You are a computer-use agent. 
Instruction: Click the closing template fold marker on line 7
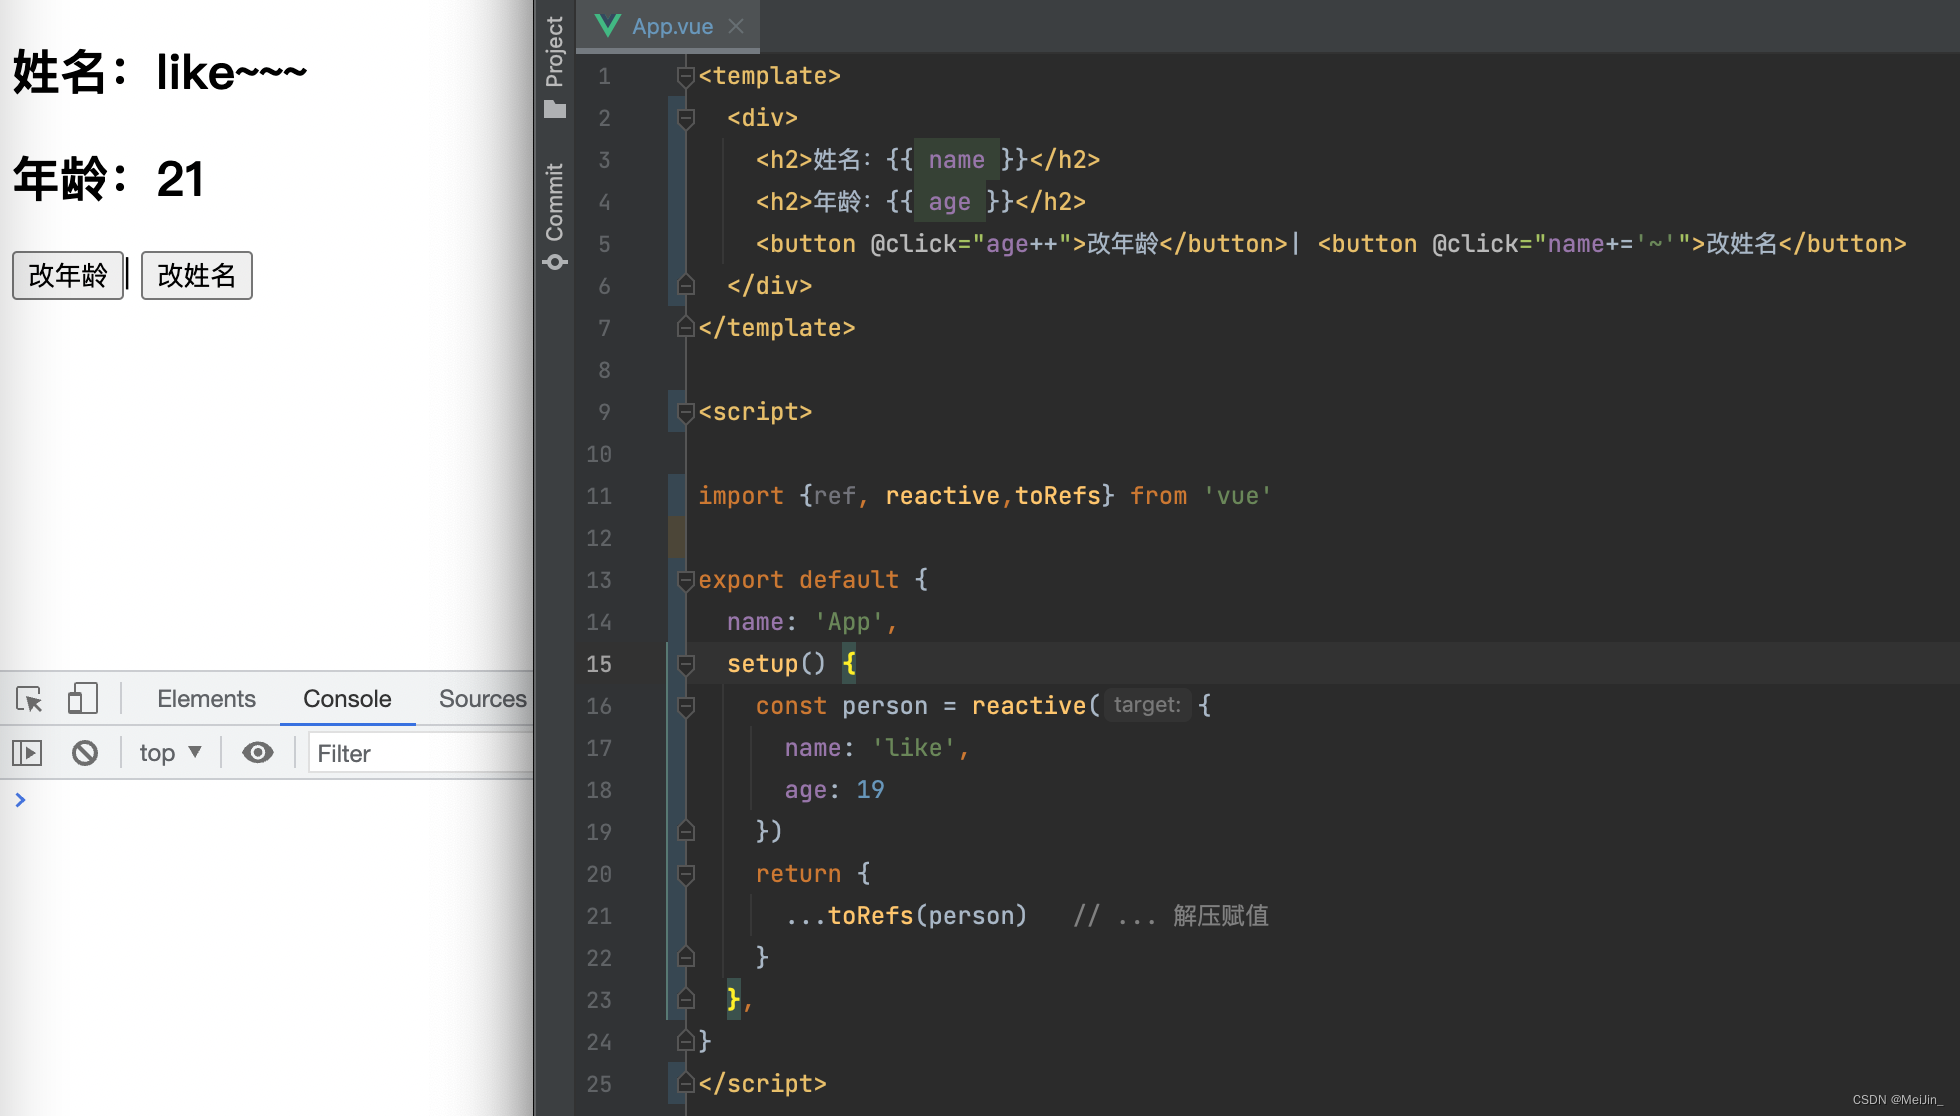tap(686, 328)
